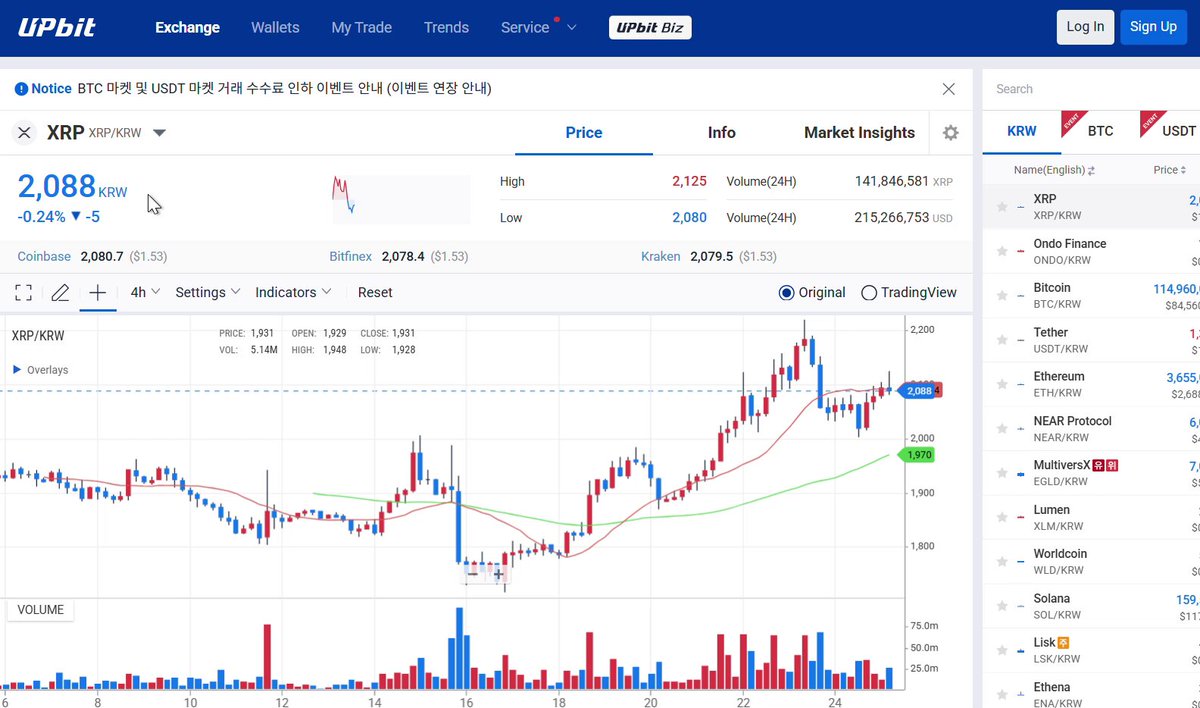The width and height of the screenshot is (1200, 708).
Task: Open My Trade section
Action: (362, 27)
